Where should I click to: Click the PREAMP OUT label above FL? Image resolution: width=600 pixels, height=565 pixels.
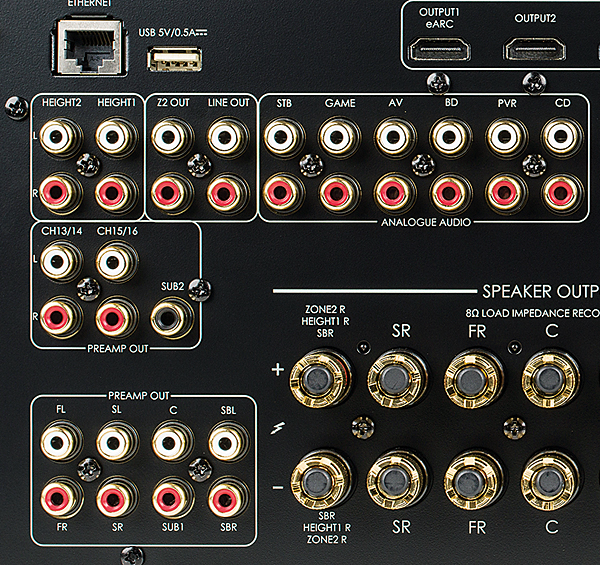(x=139, y=396)
